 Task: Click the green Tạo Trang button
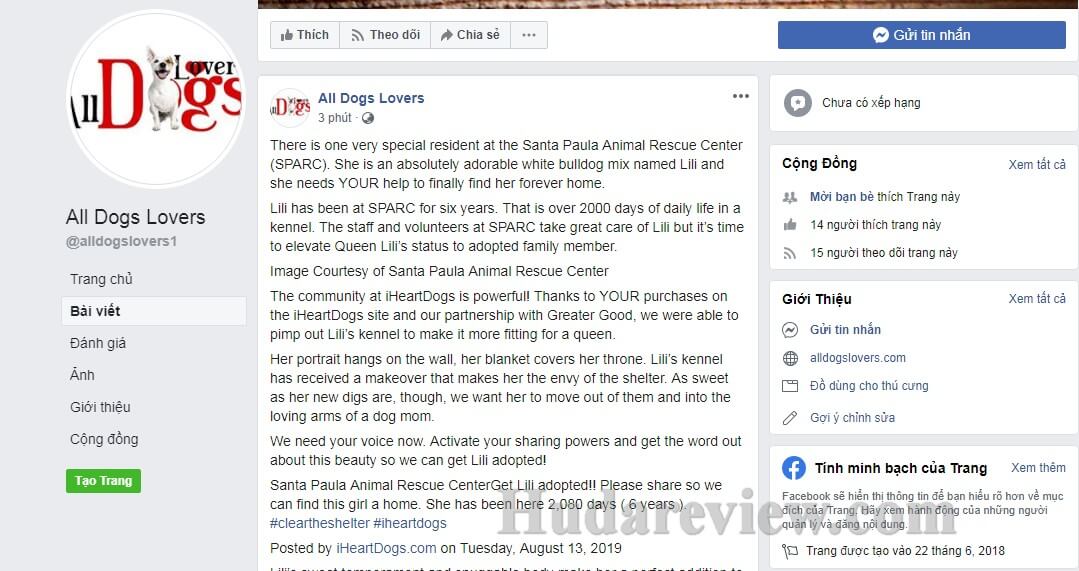click(x=103, y=481)
